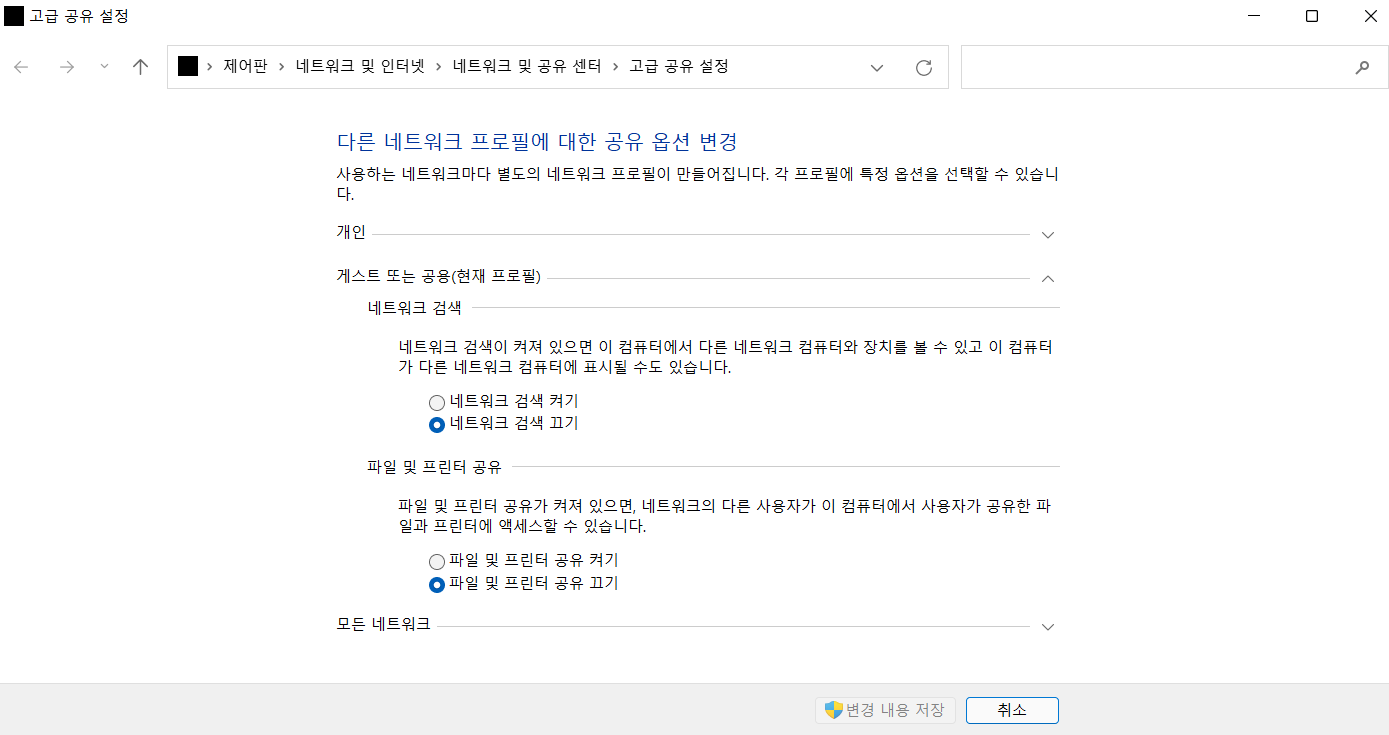Click the 변경 내용 저장 button
This screenshot has width=1389, height=735.
click(x=884, y=710)
